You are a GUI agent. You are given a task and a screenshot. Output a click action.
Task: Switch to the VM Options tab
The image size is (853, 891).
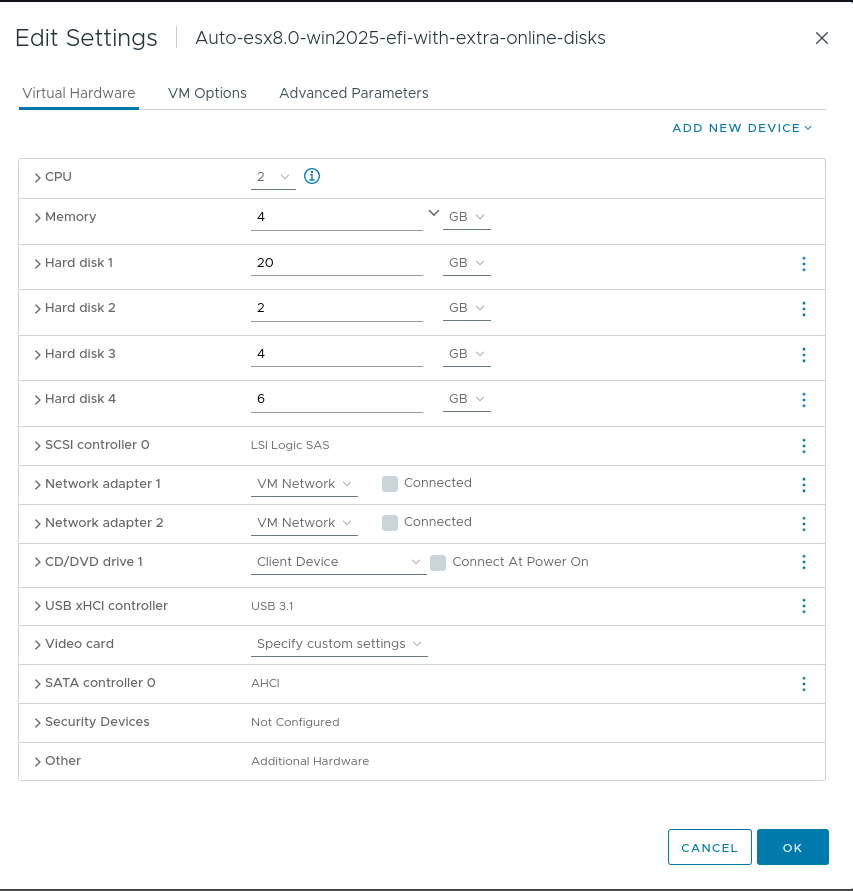point(207,93)
